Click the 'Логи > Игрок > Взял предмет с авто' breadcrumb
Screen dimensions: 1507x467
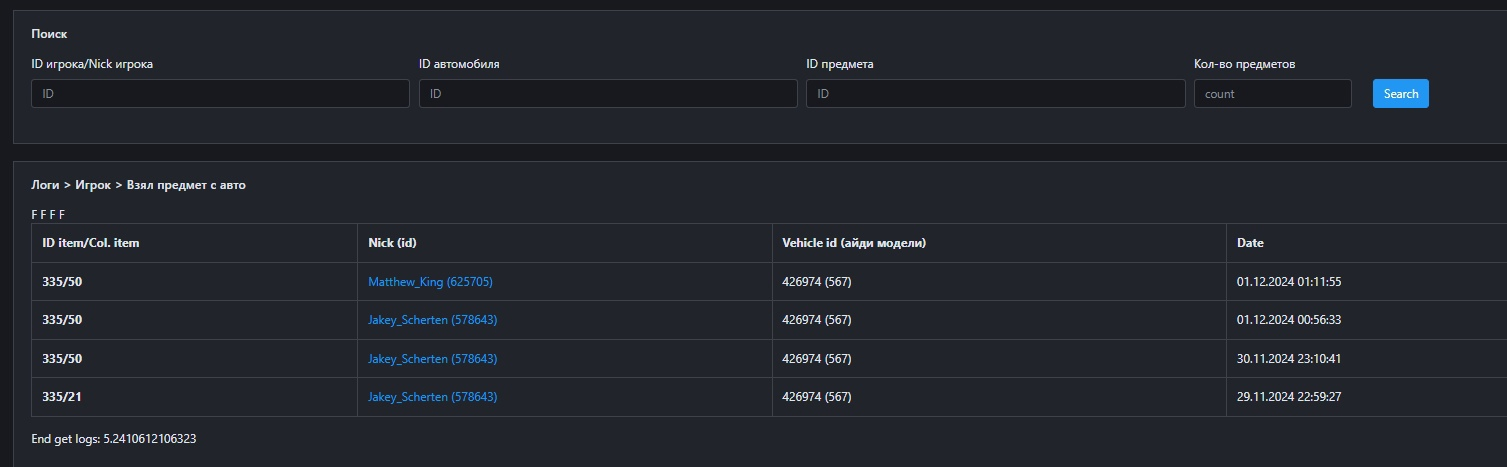(x=138, y=185)
